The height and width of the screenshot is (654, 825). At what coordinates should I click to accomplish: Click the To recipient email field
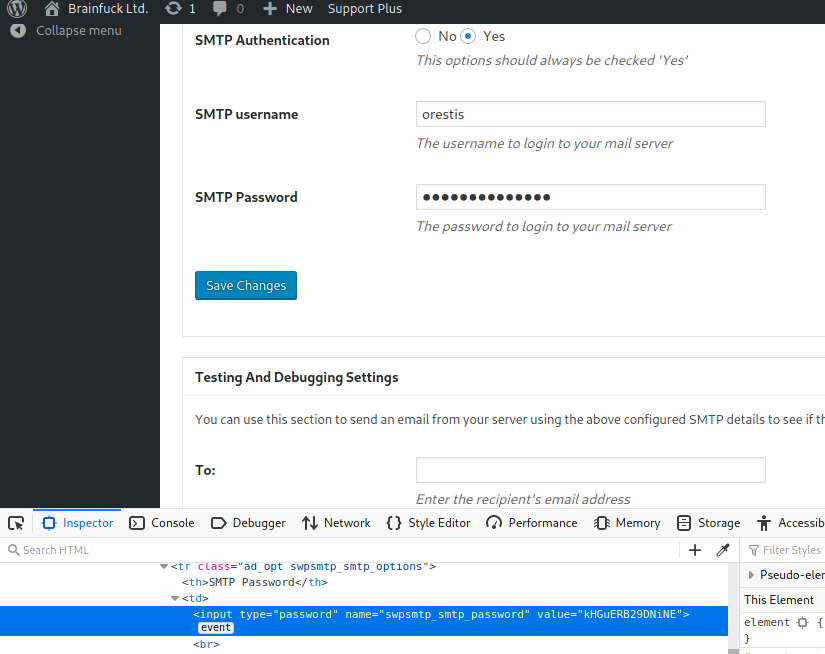(x=590, y=470)
